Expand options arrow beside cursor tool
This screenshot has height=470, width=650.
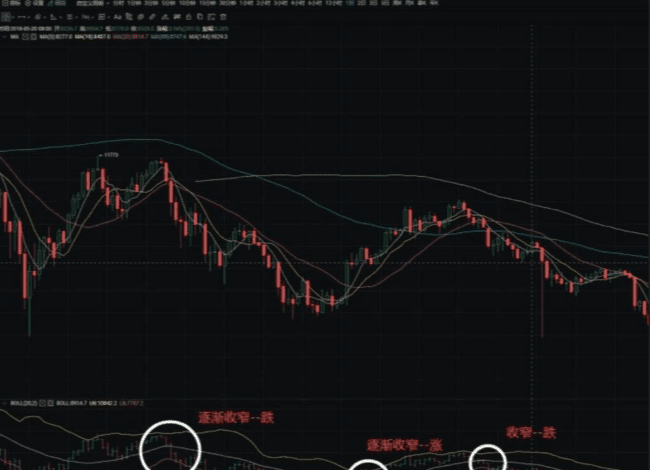click(13, 17)
